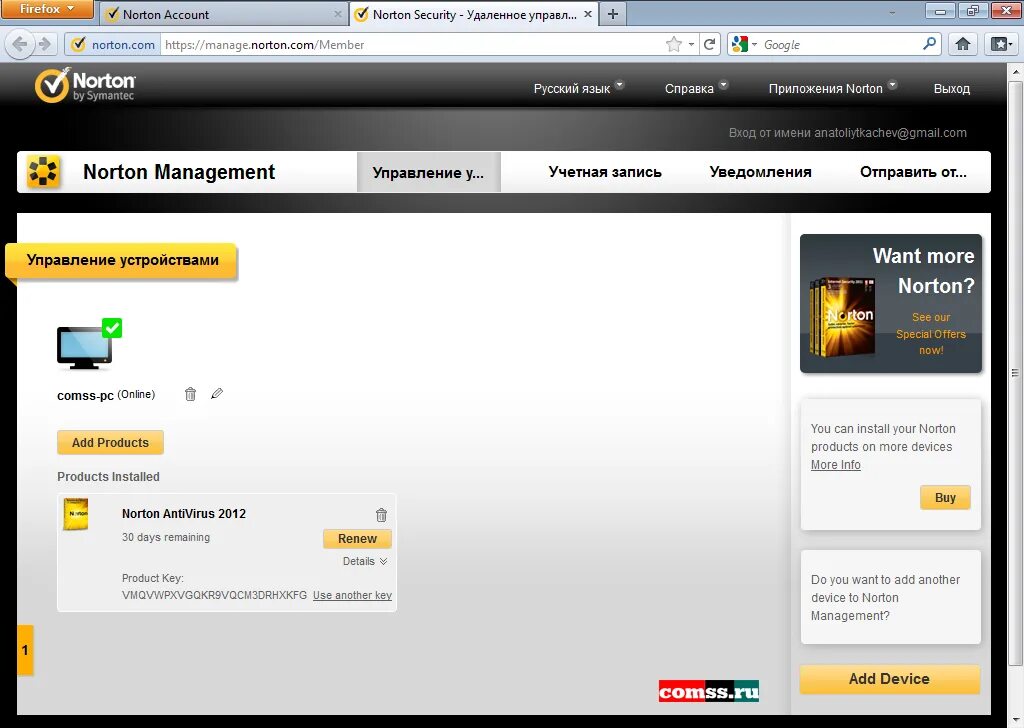Click the Управление устройствами heading

122,260
